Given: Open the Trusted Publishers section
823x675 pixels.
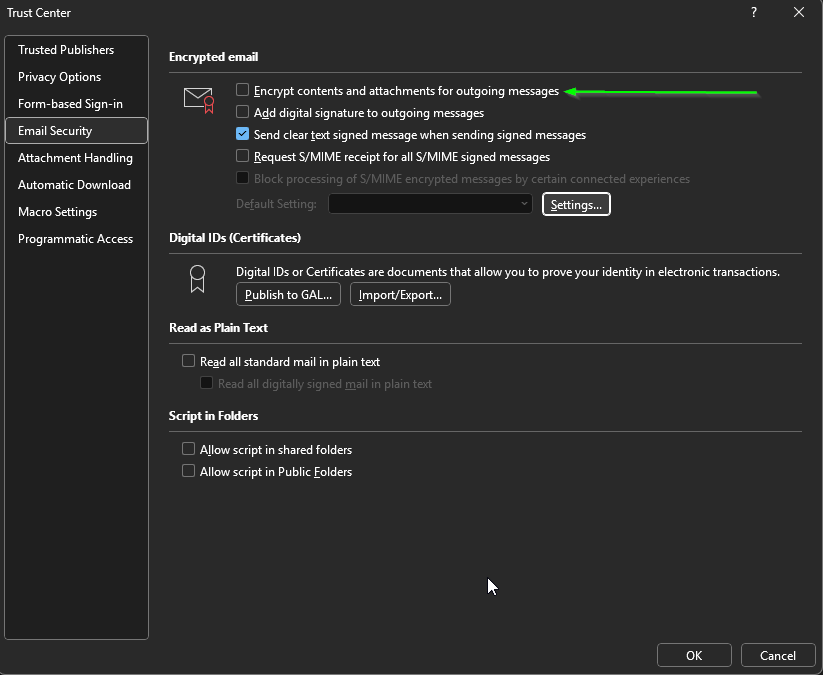Looking at the screenshot, I should pyautogui.click(x=66, y=50).
